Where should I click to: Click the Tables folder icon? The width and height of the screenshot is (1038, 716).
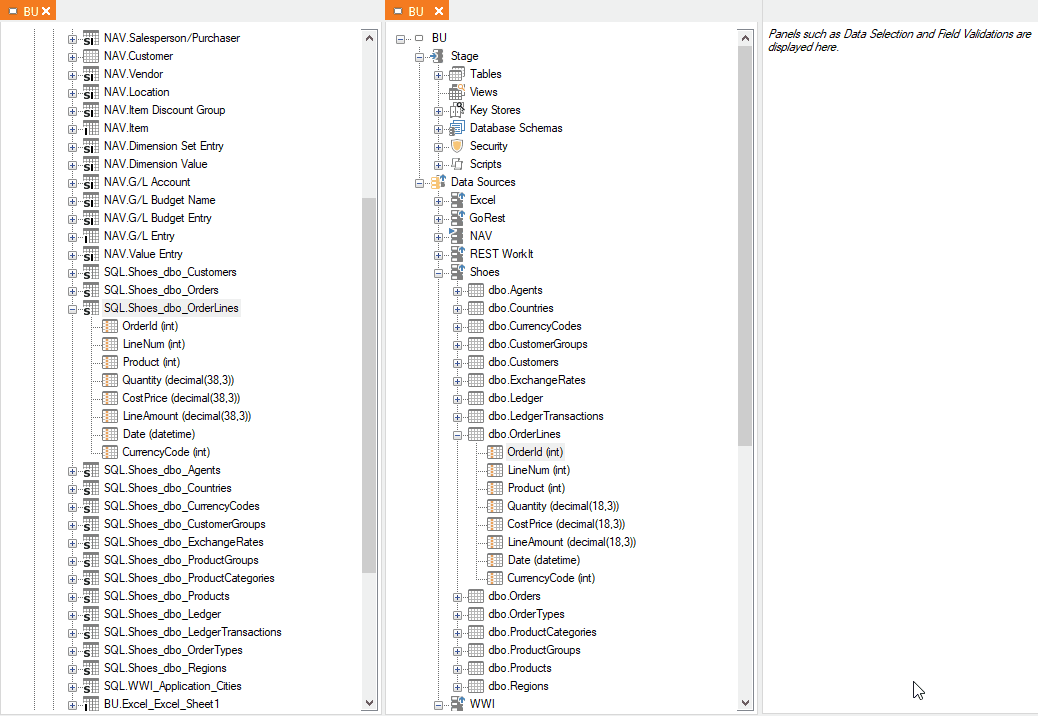(457, 74)
